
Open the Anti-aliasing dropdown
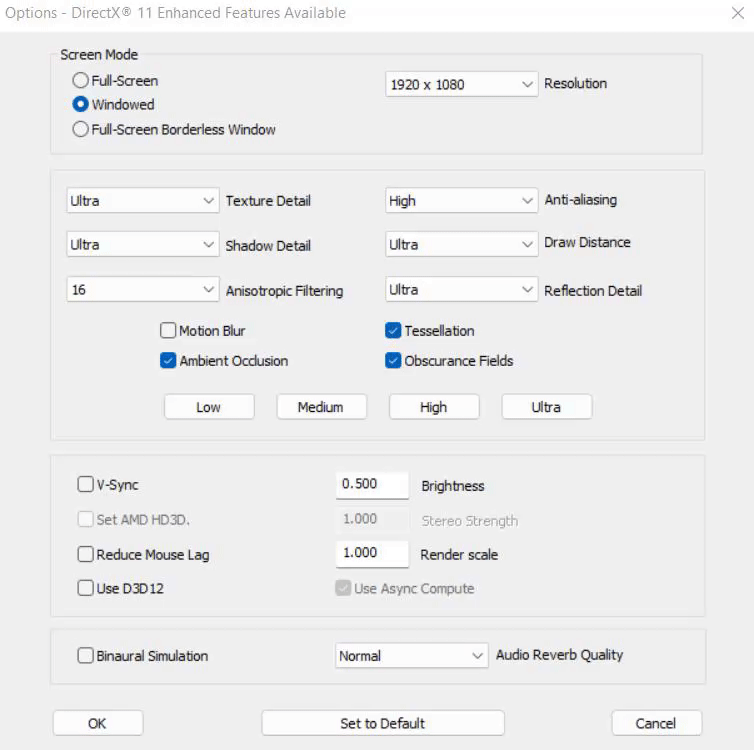click(462, 201)
